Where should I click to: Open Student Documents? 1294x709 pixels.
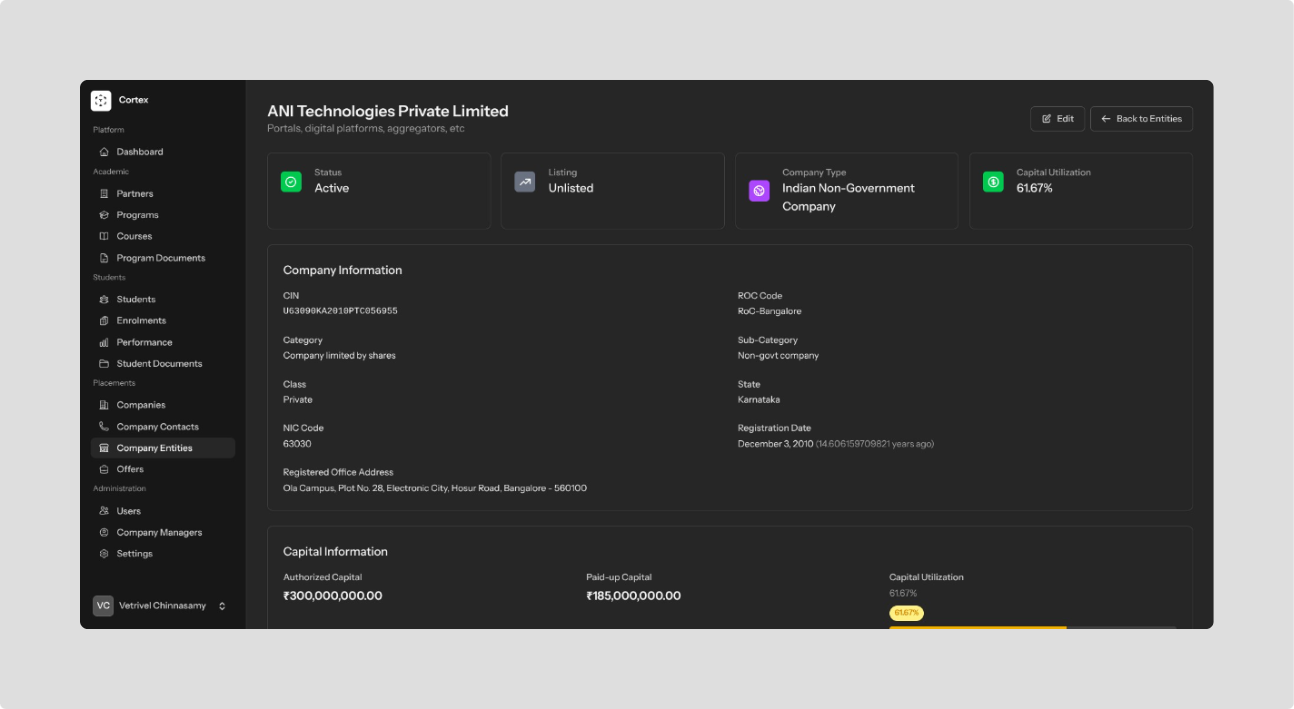(163, 364)
